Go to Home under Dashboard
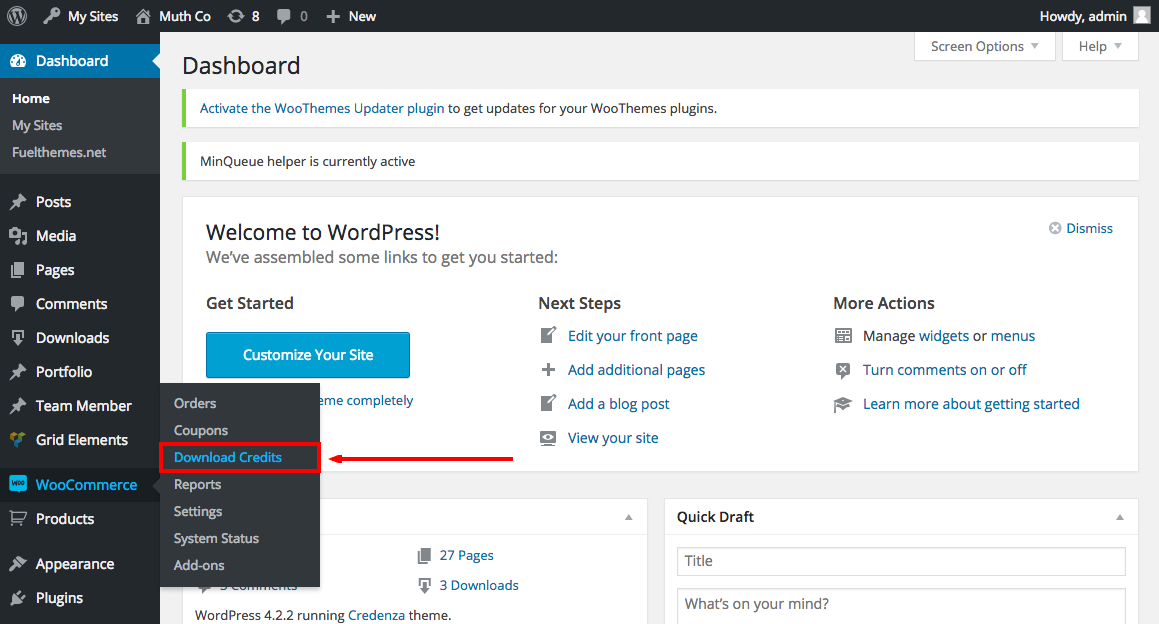Image resolution: width=1159 pixels, height=624 pixels. point(31,98)
